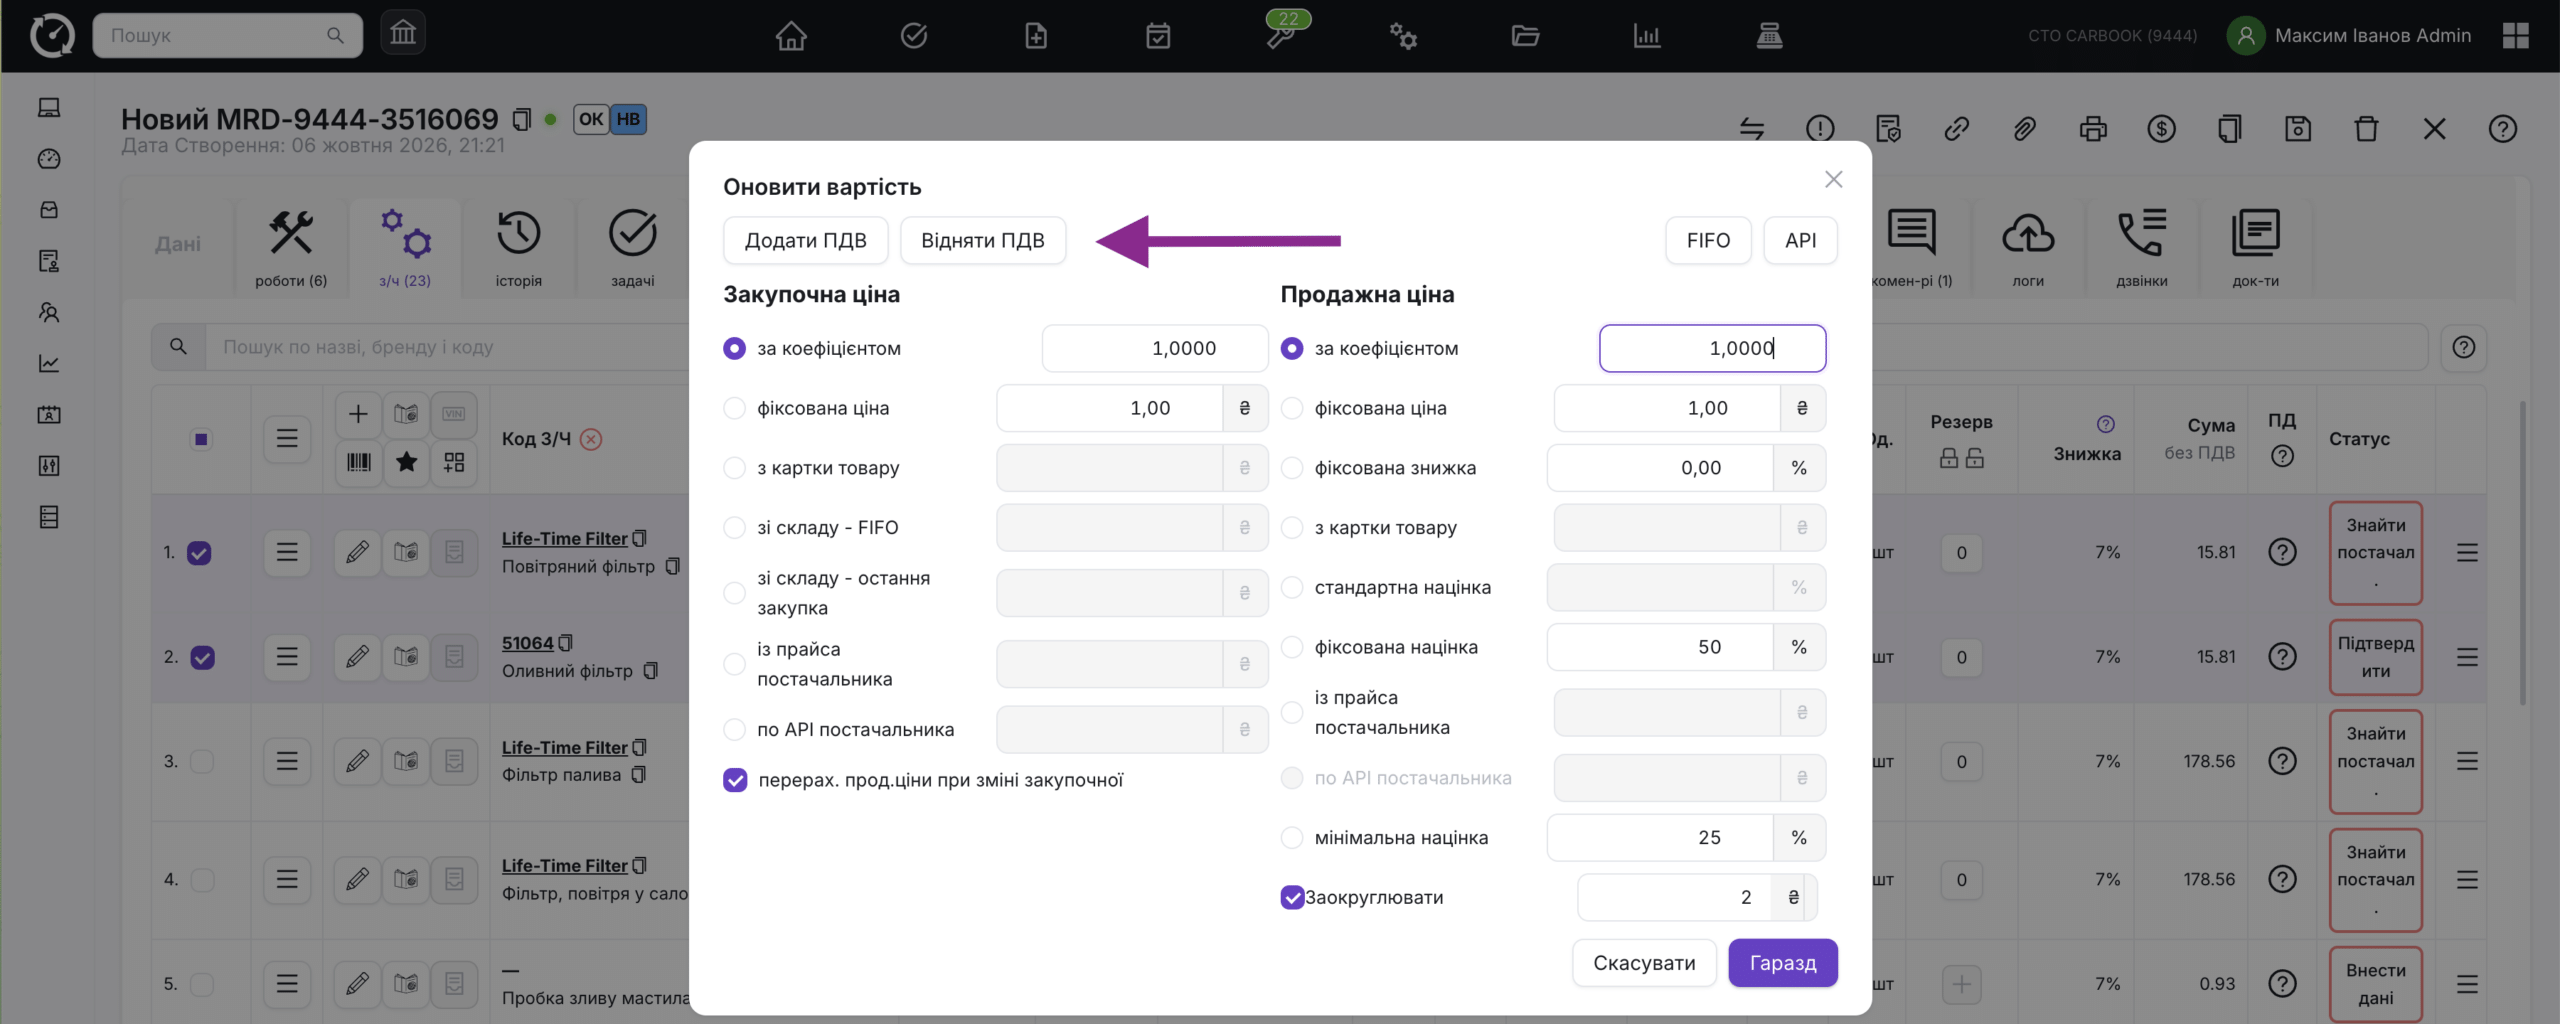Click the bank building icon near search
This screenshot has height=1024, width=2560.
403,34
